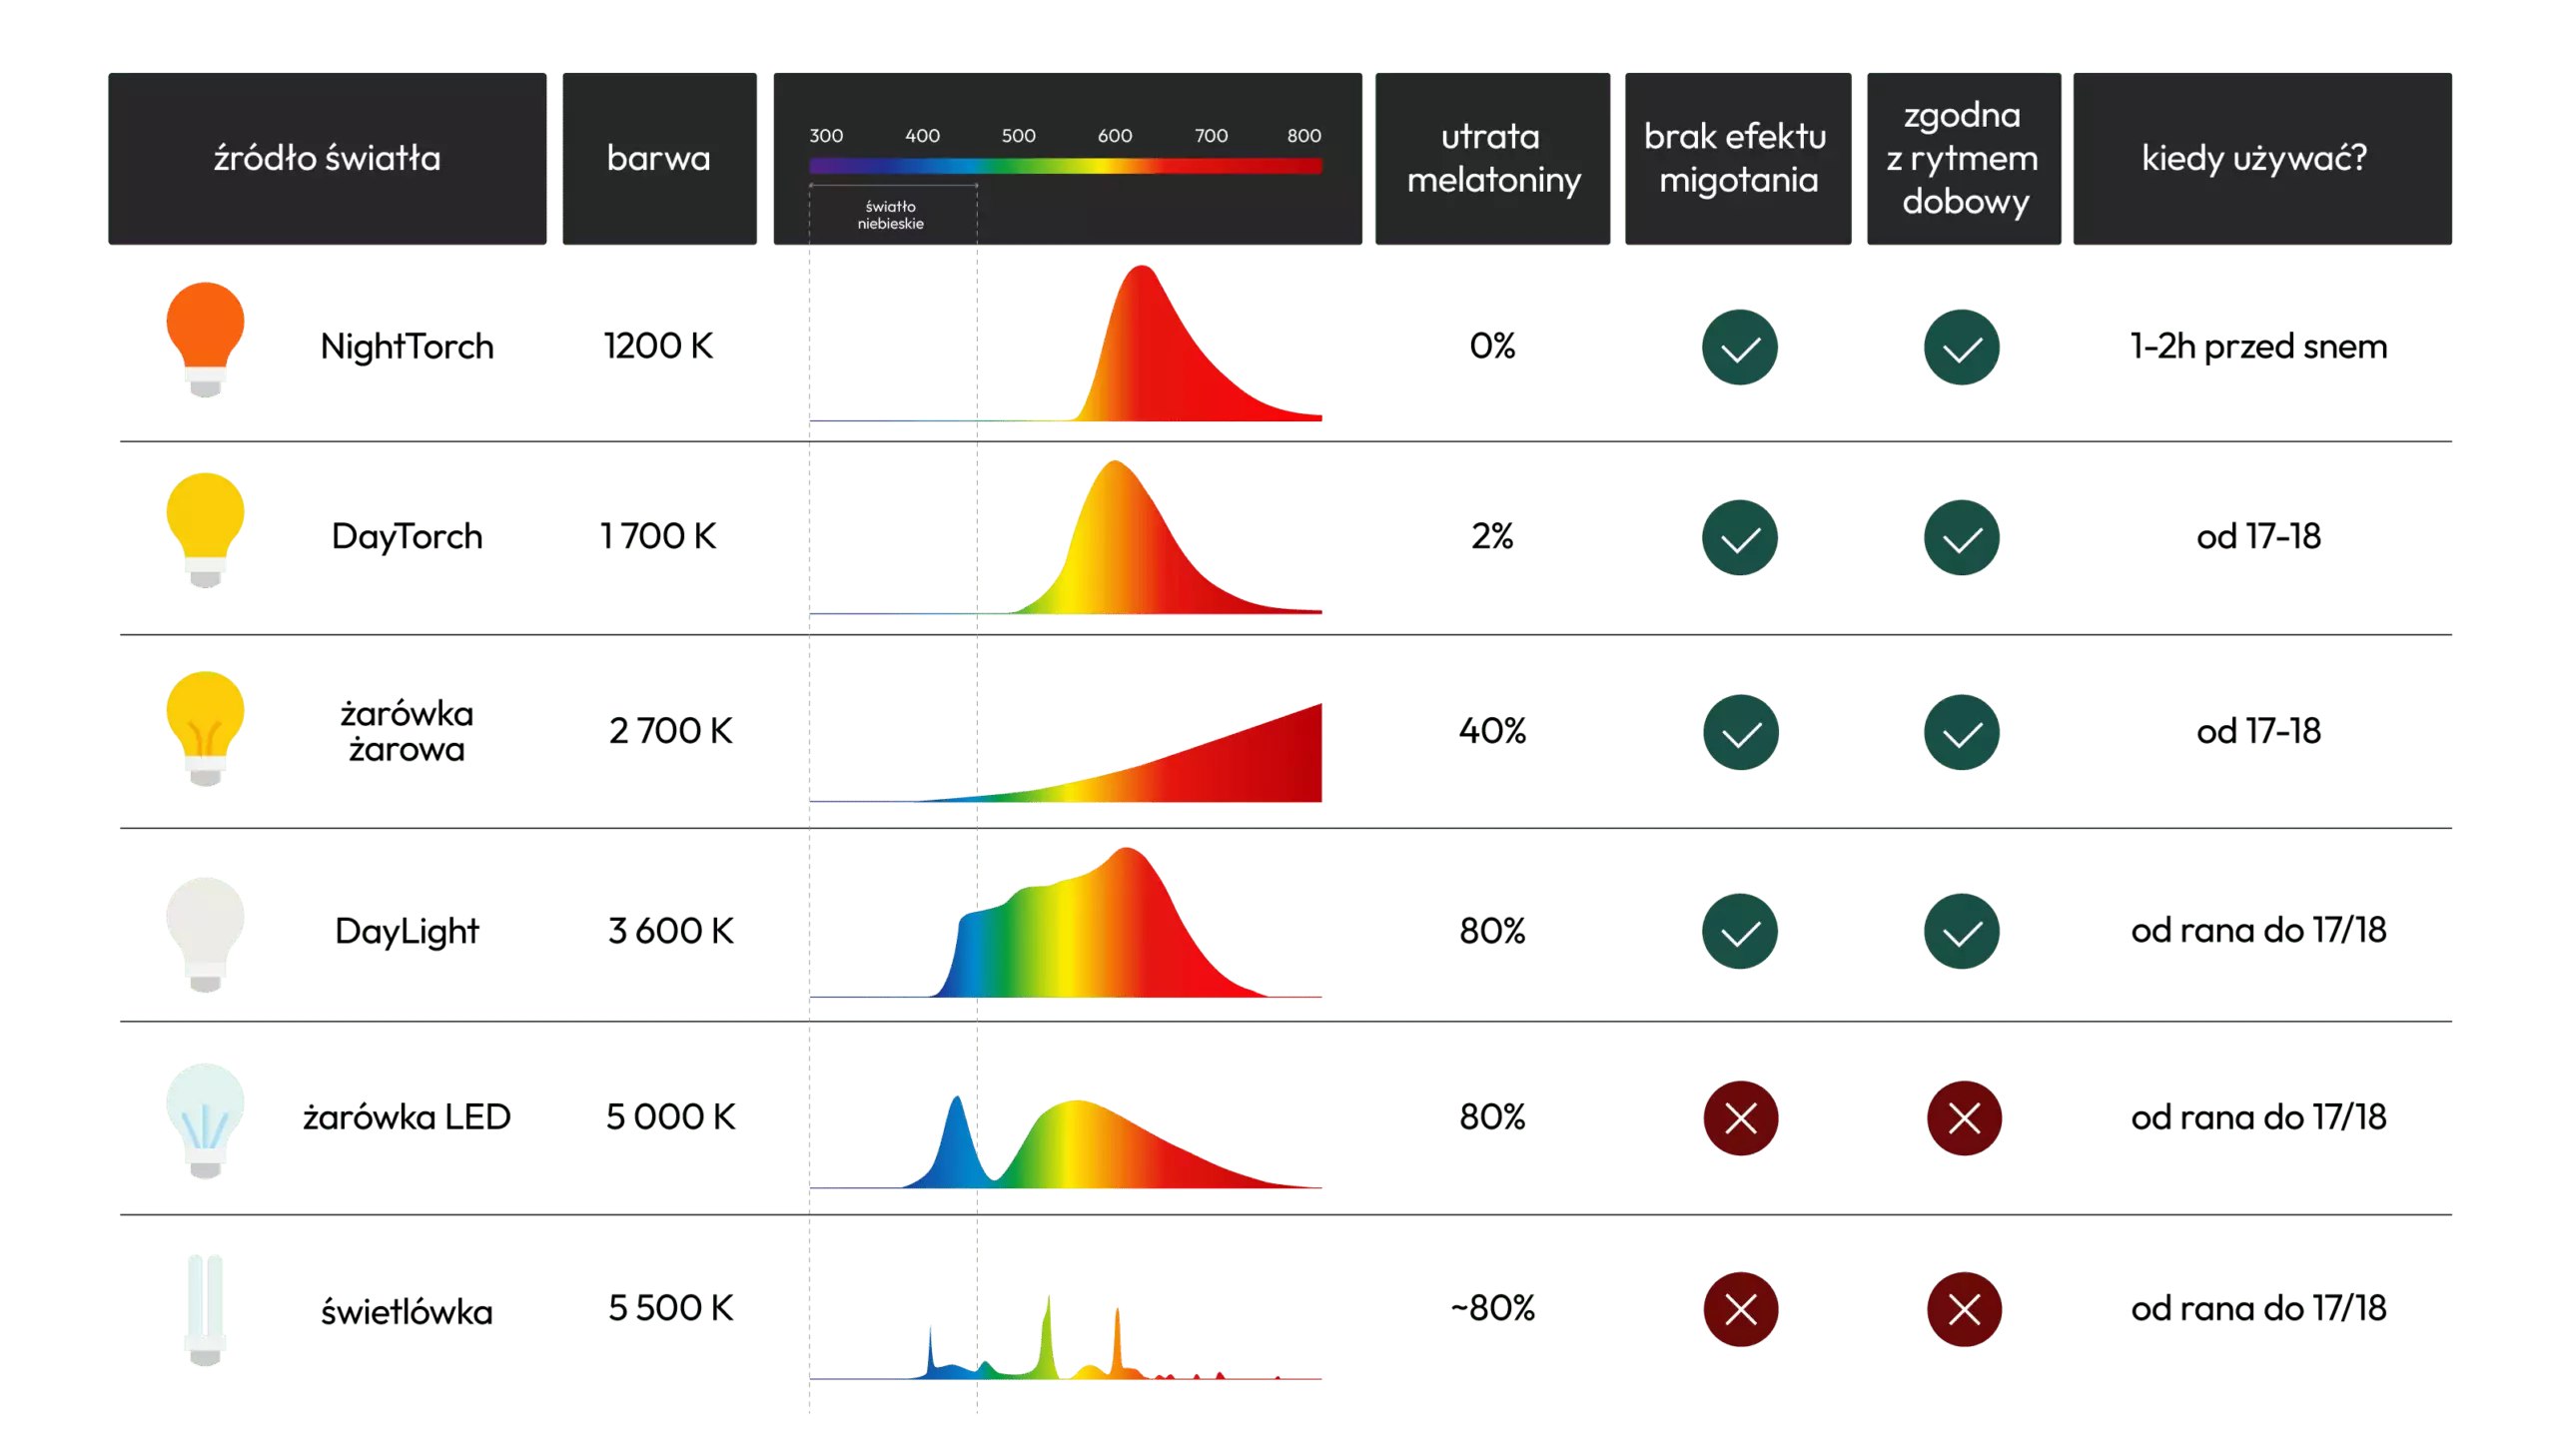Click the '1-2h przed snem' text
Screen dimensions: 2557x1456
(x=2258, y=346)
